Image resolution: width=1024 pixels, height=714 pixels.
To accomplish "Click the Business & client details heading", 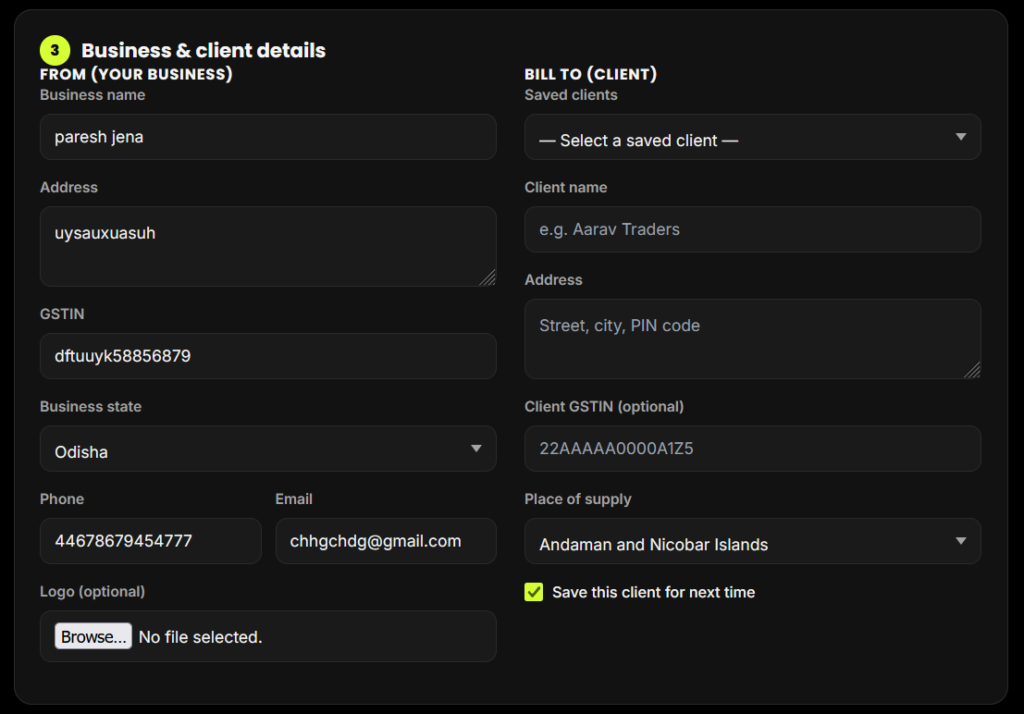I will 203,50.
